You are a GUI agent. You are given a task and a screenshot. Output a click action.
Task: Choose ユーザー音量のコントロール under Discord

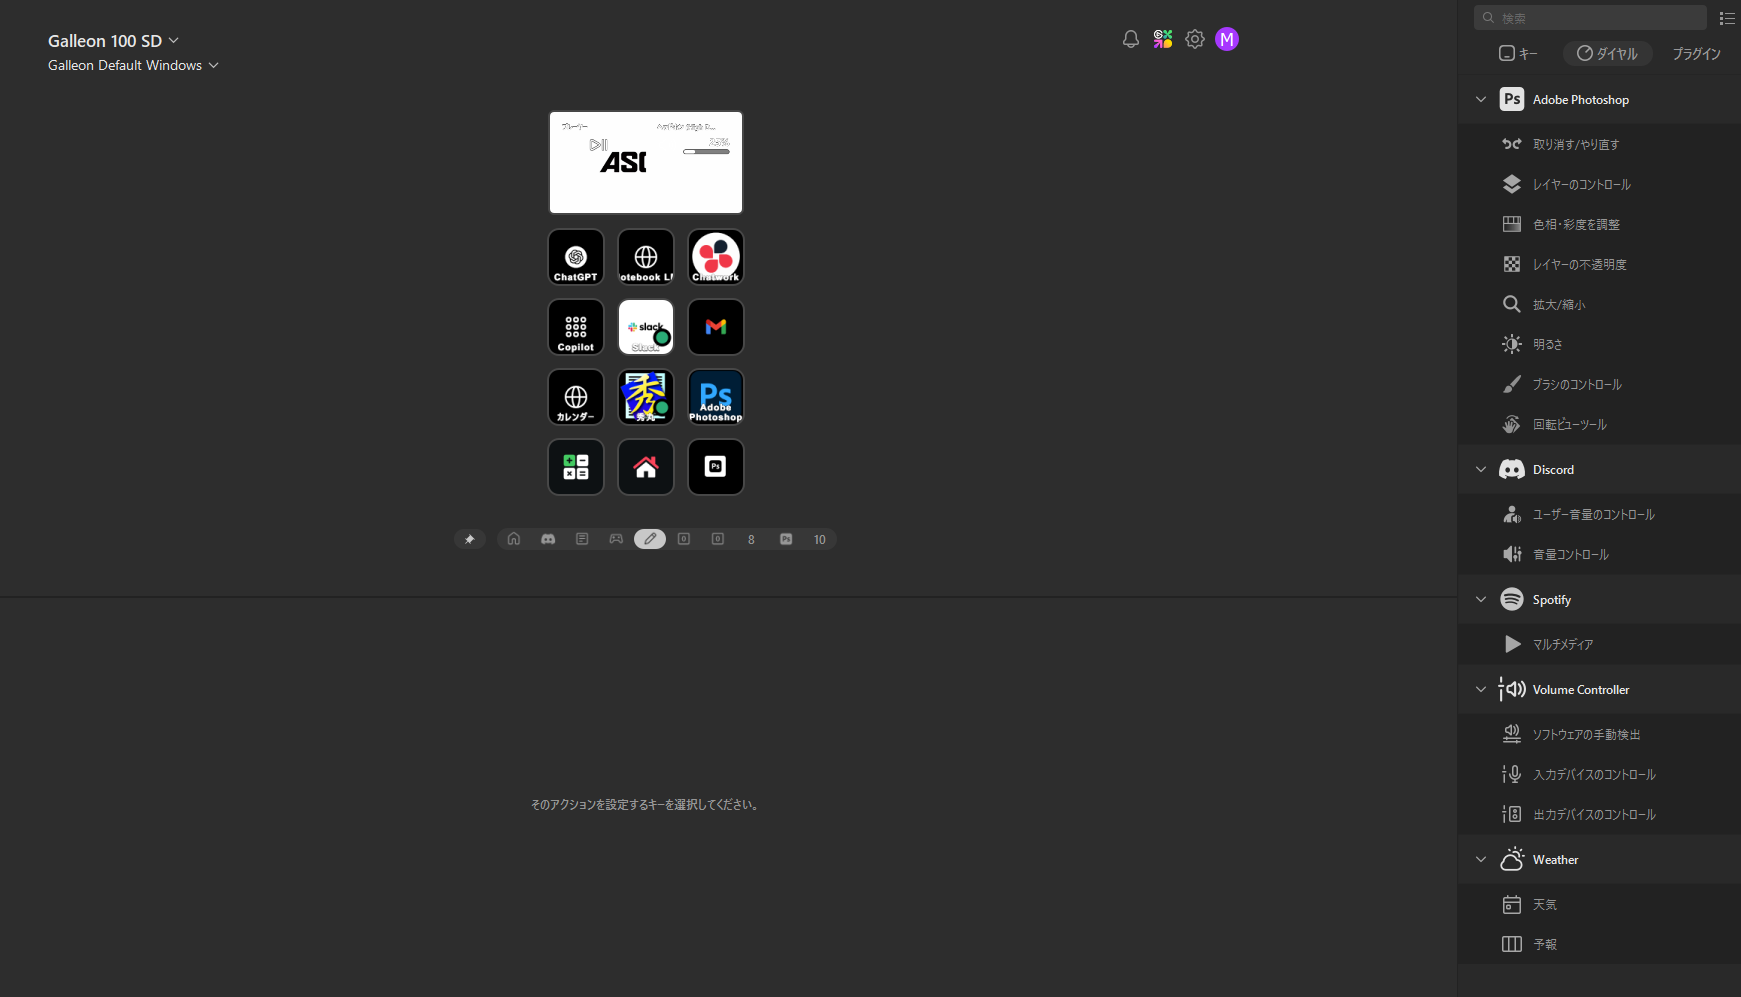tap(1599, 514)
